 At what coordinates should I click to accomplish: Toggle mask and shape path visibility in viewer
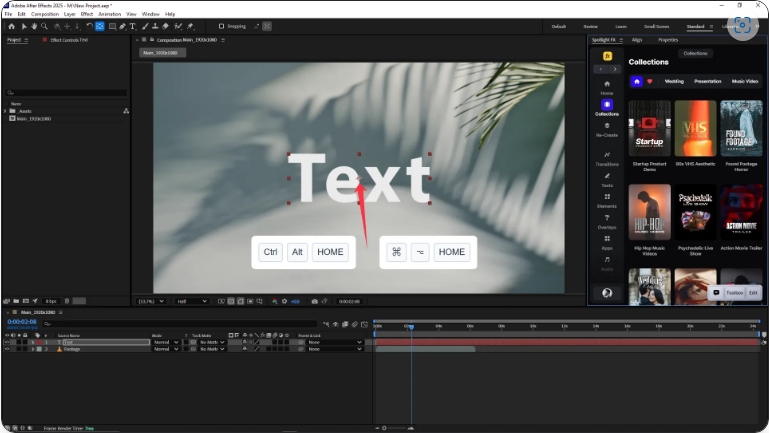240,301
